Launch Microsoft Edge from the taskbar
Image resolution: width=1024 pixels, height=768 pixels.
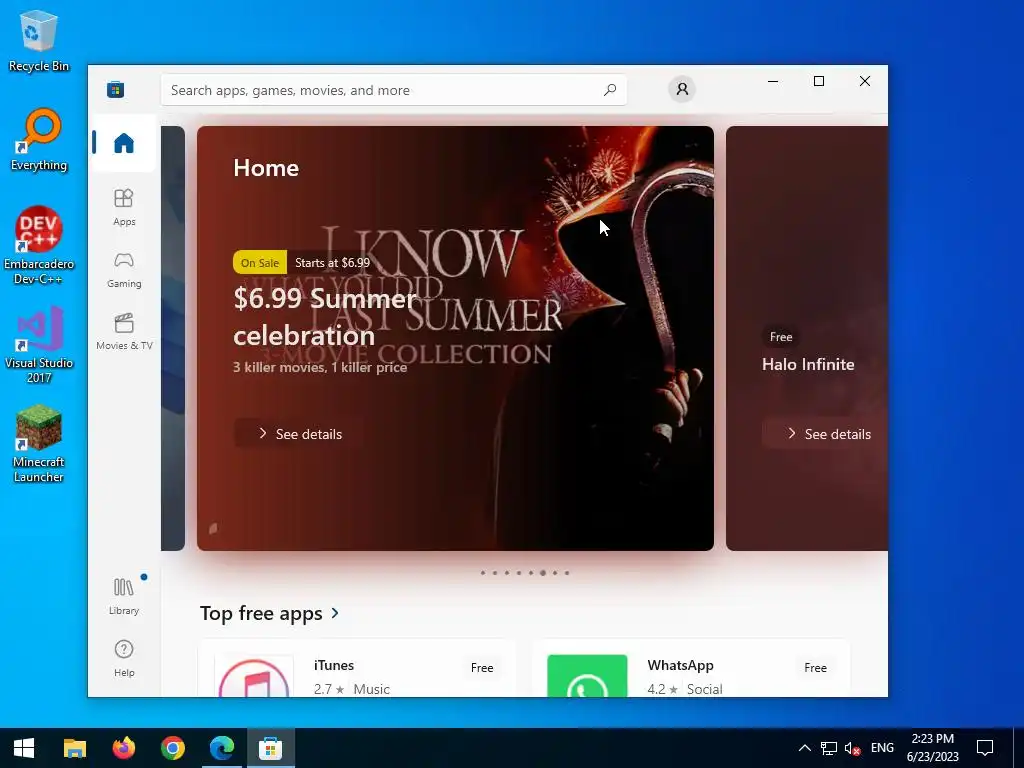point(221,748)
